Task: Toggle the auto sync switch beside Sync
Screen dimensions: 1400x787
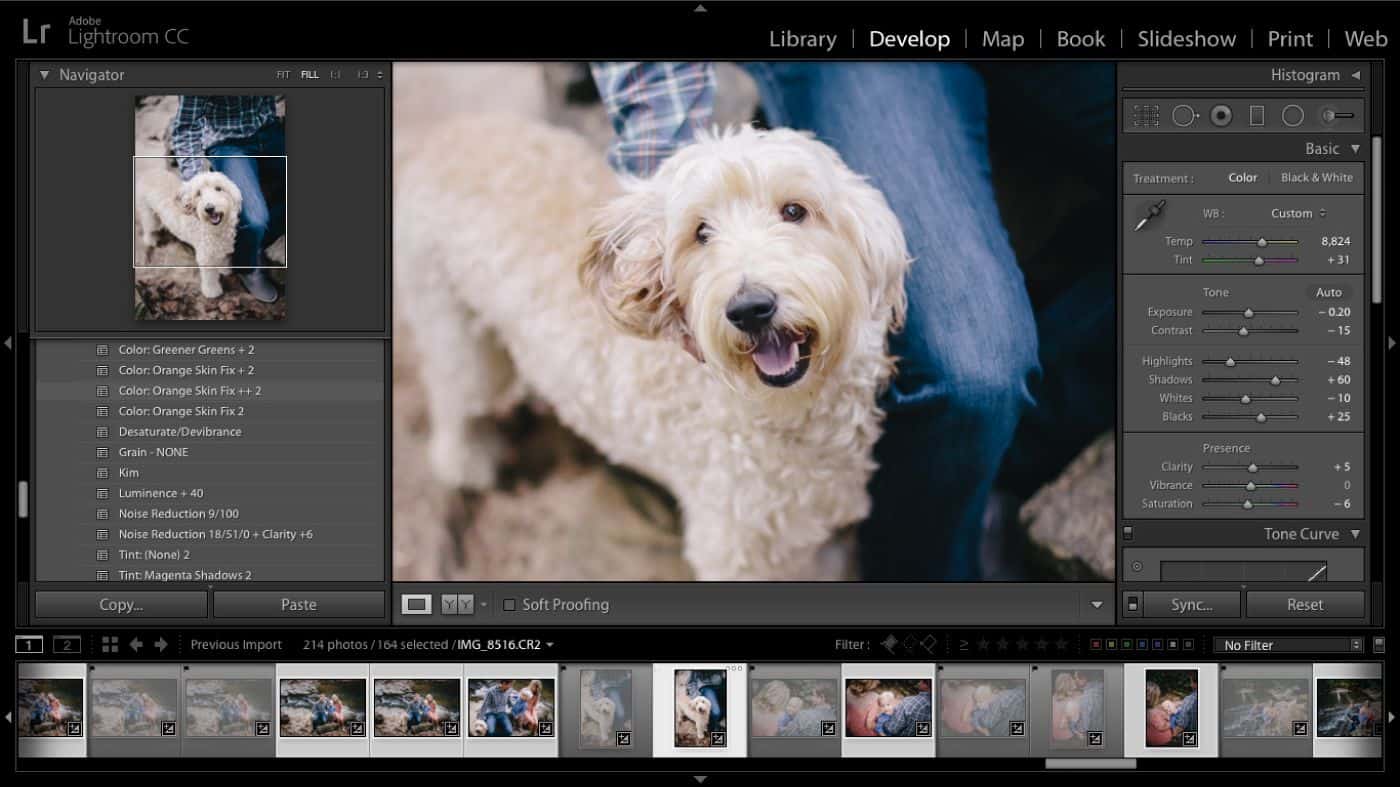Action: pos(1131,605)
